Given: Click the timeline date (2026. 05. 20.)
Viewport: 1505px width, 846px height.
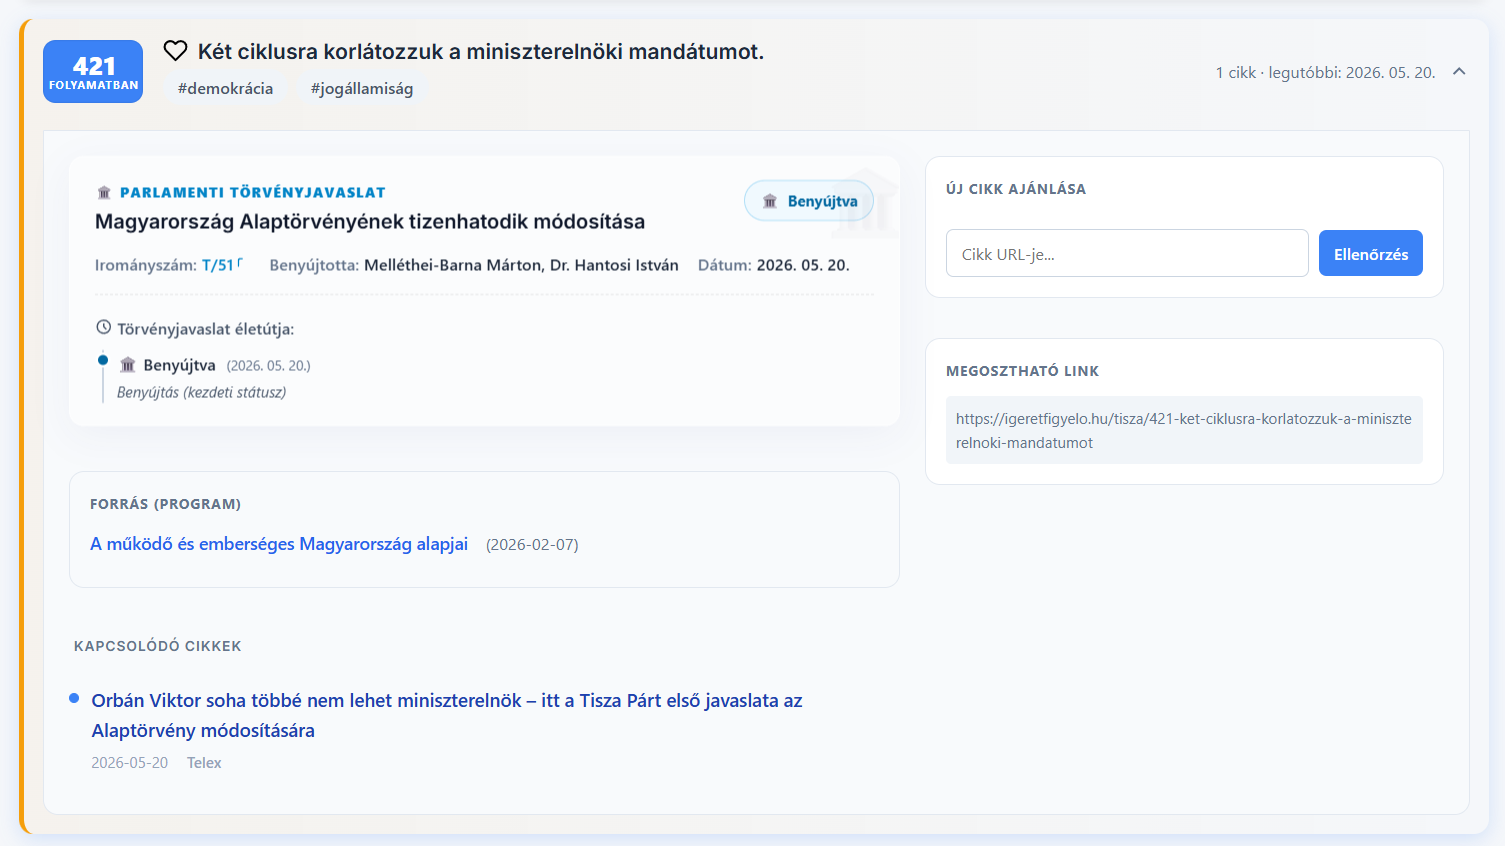Looking at the screenshot, I should click(x=268, y=366).
